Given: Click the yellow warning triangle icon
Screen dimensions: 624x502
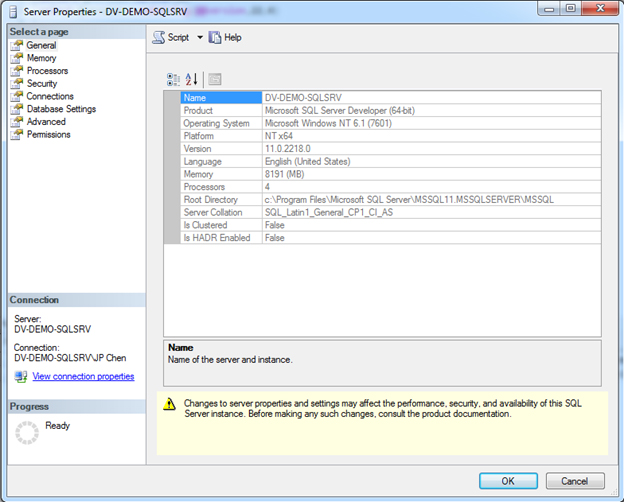Looking at the screenshot, I should 170,404.
